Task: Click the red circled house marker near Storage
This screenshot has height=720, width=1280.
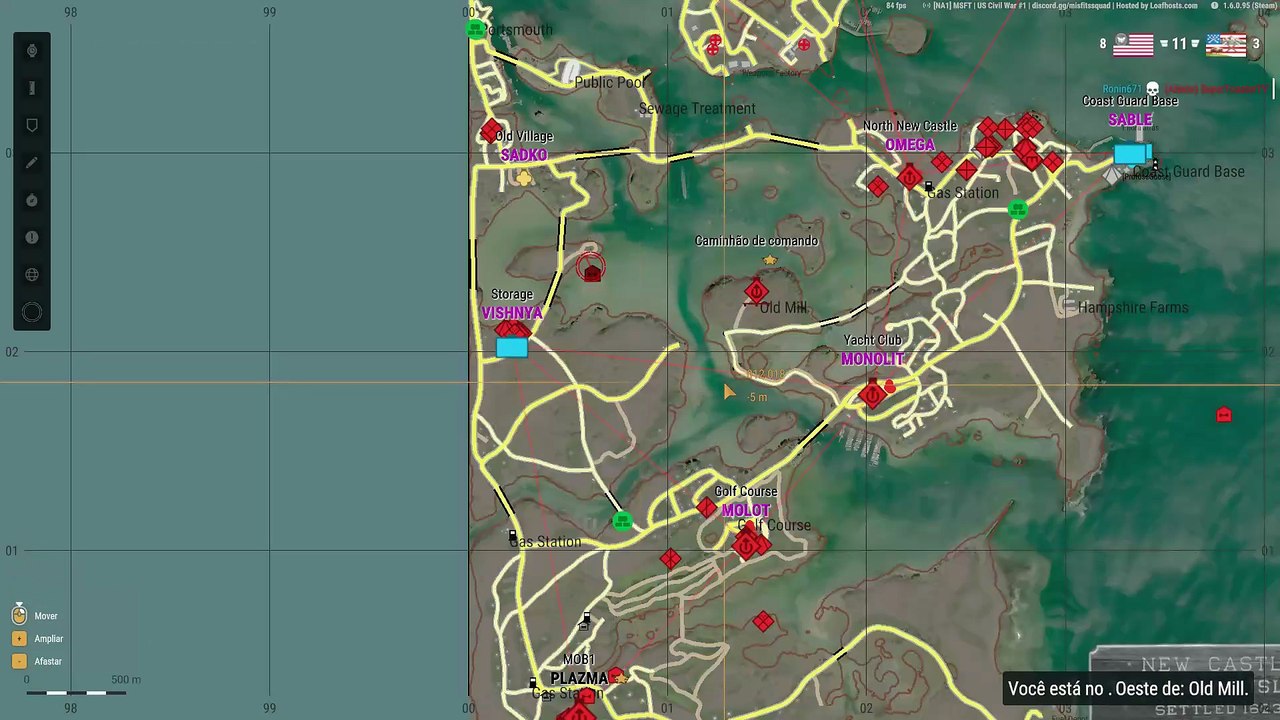Action: click(592, 269)
